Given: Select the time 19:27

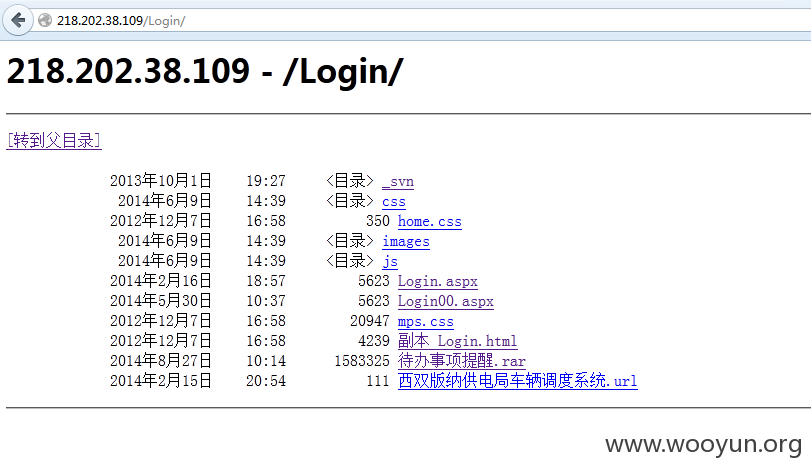Looking at the screenshot, I should tap(266, 181).
